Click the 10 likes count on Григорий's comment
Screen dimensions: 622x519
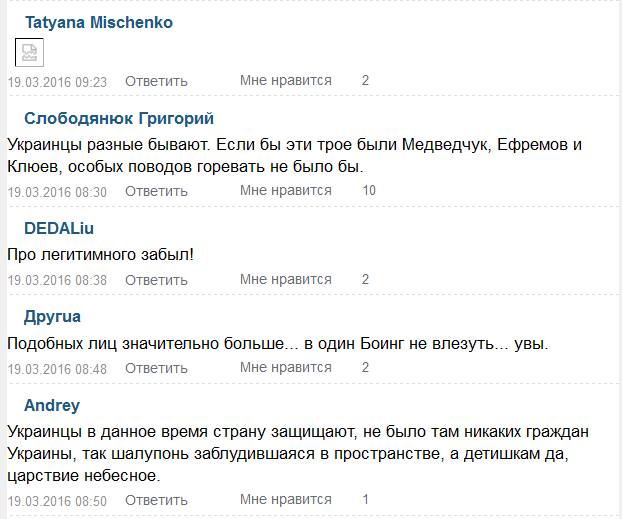[x=369, y=190]
